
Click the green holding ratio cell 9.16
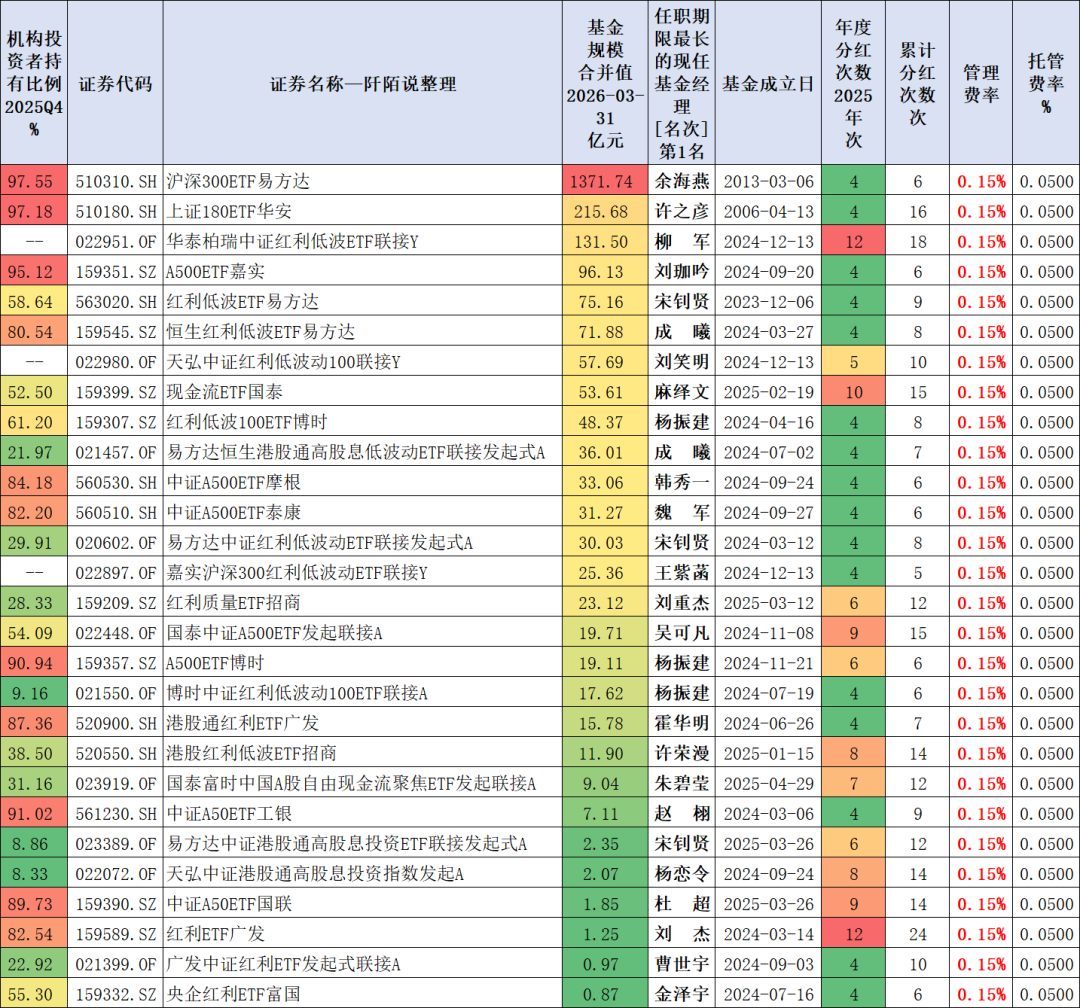click(34, 693)
